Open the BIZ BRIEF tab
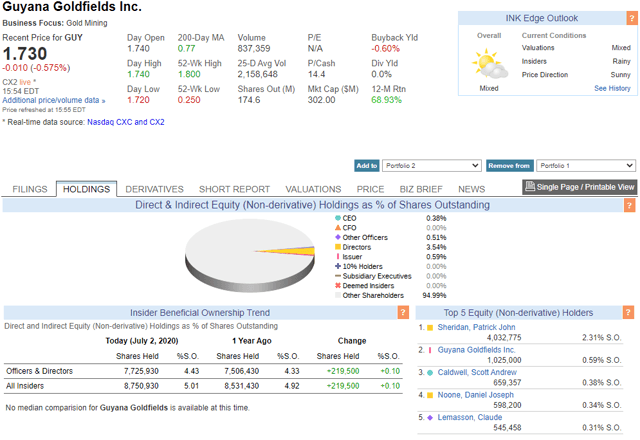Viewport: 640px width, 440px height. pyautogui.click(x=421, y=189)
